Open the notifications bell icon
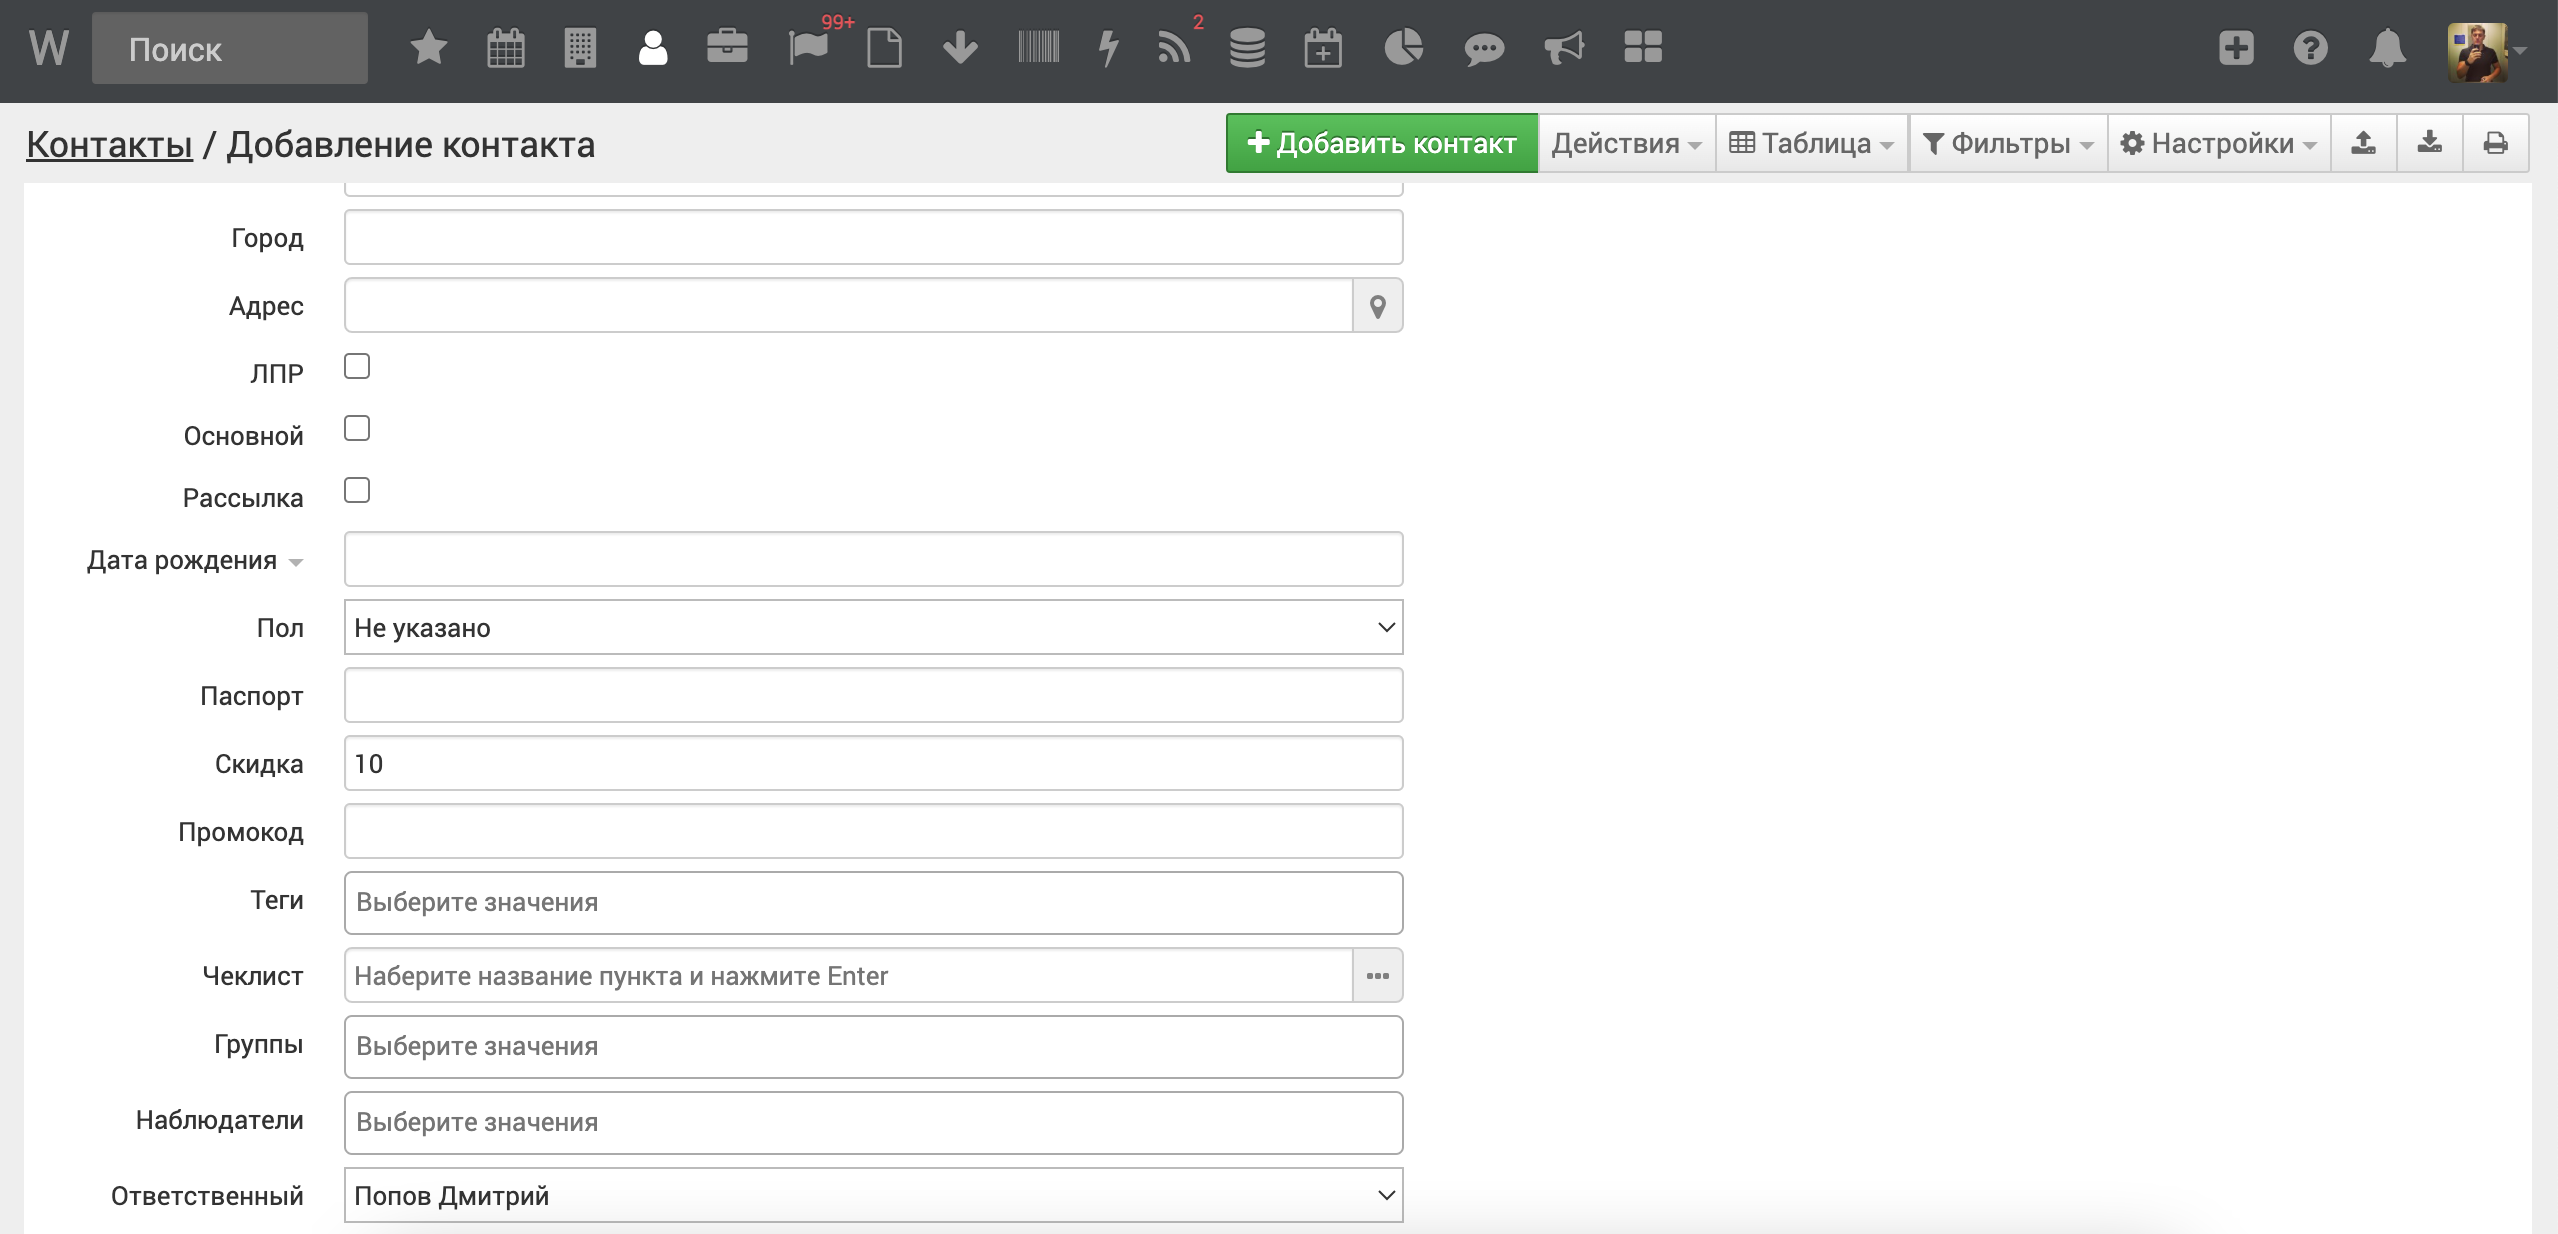 tap(2387, 48)
